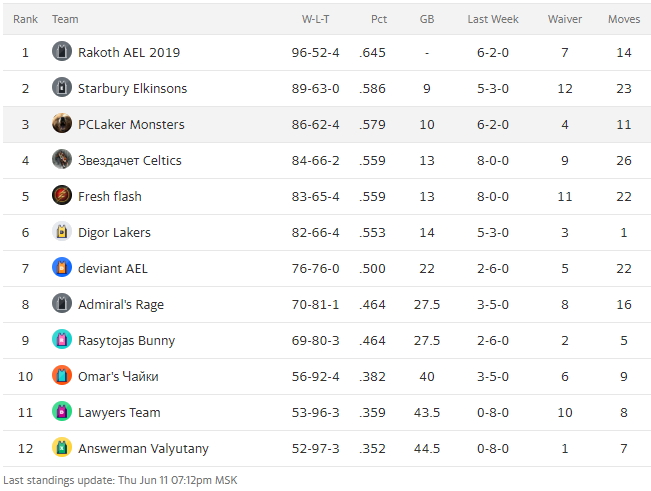Click the Starbury Elkinsons jersey icon
651x491 pixels.
coord(62,88)
